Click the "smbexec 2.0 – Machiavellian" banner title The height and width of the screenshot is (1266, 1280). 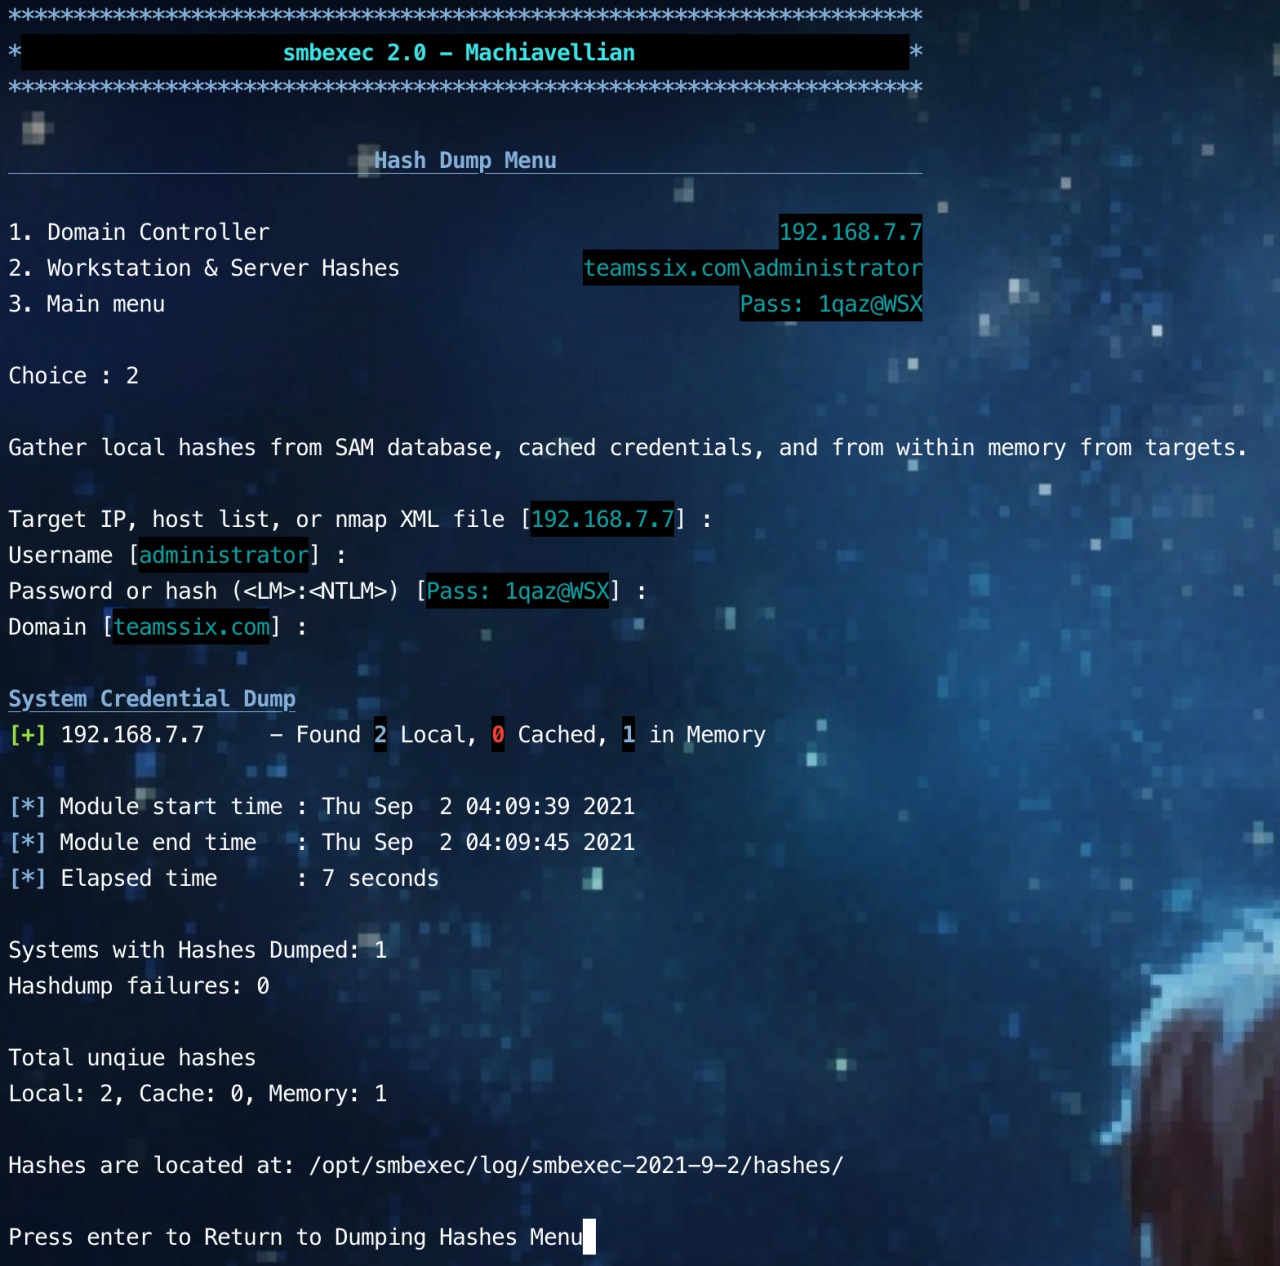coord(459,53)
